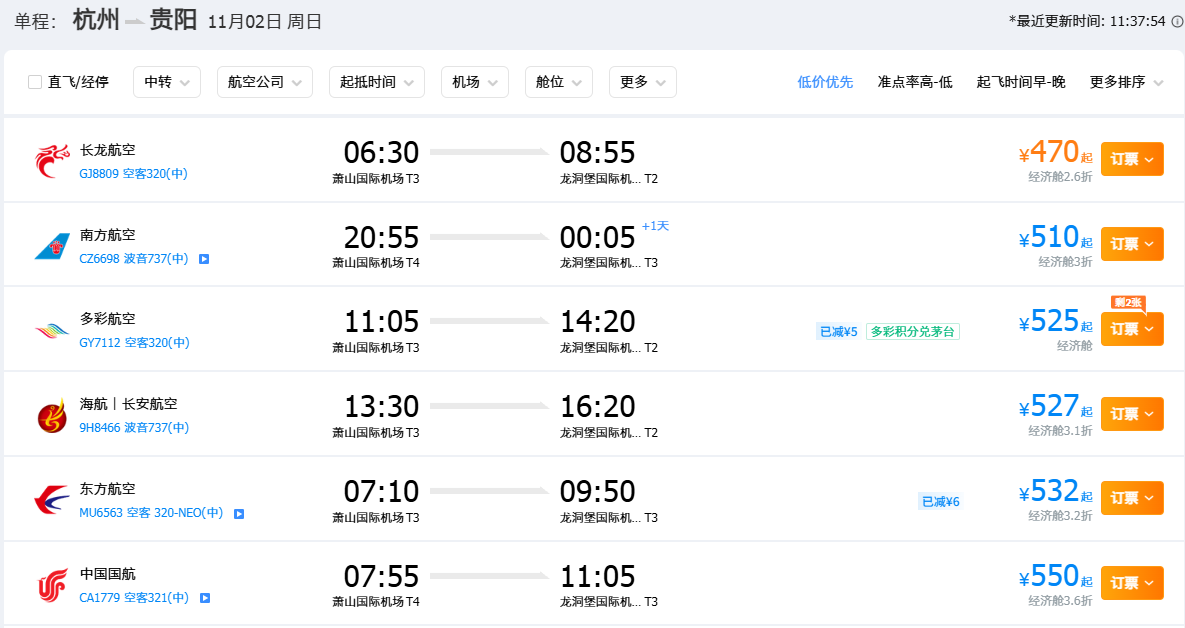Expand the 中转 (transfer) filter dropdown

tap(167, 82)
